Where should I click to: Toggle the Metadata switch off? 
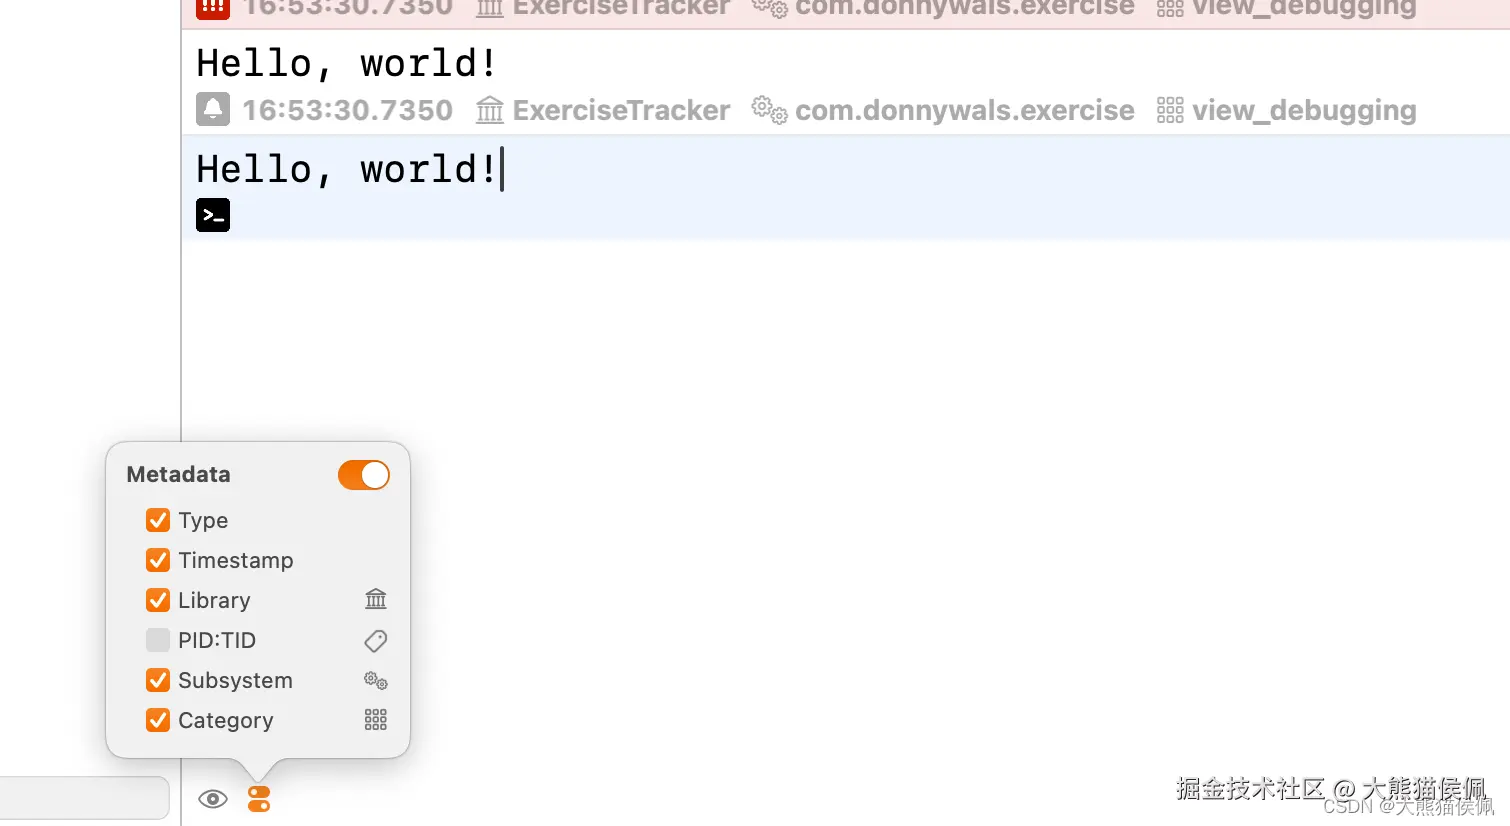364,475
